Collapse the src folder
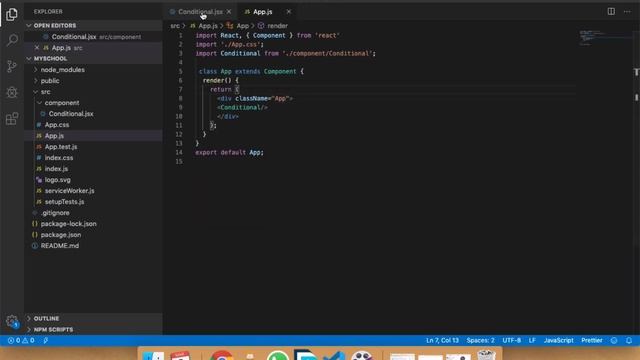This screenshot has height=360, width=640. pos(45,92)
